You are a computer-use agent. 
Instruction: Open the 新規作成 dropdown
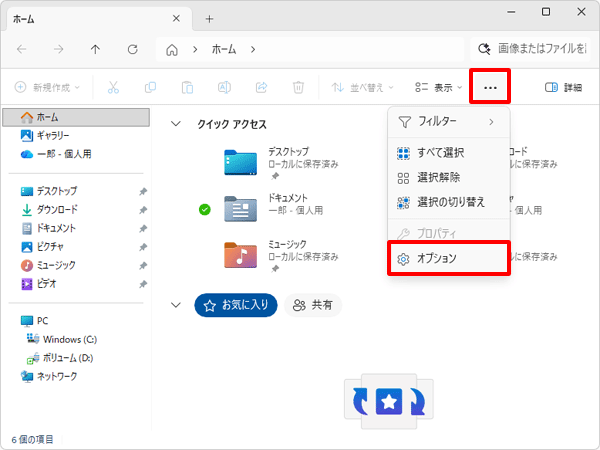(47, 88)
